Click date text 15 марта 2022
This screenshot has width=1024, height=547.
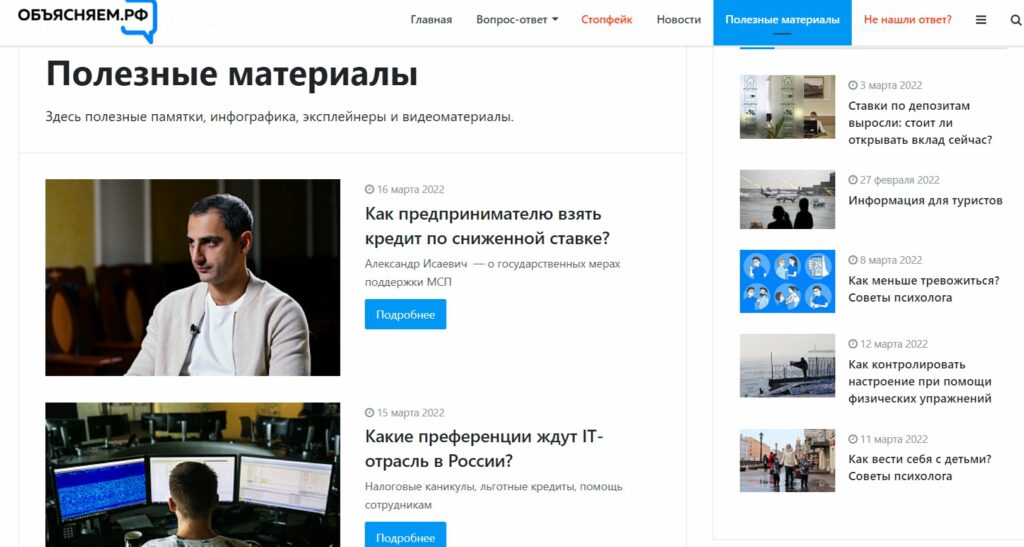pyautogui.click(x=410, y=413)
